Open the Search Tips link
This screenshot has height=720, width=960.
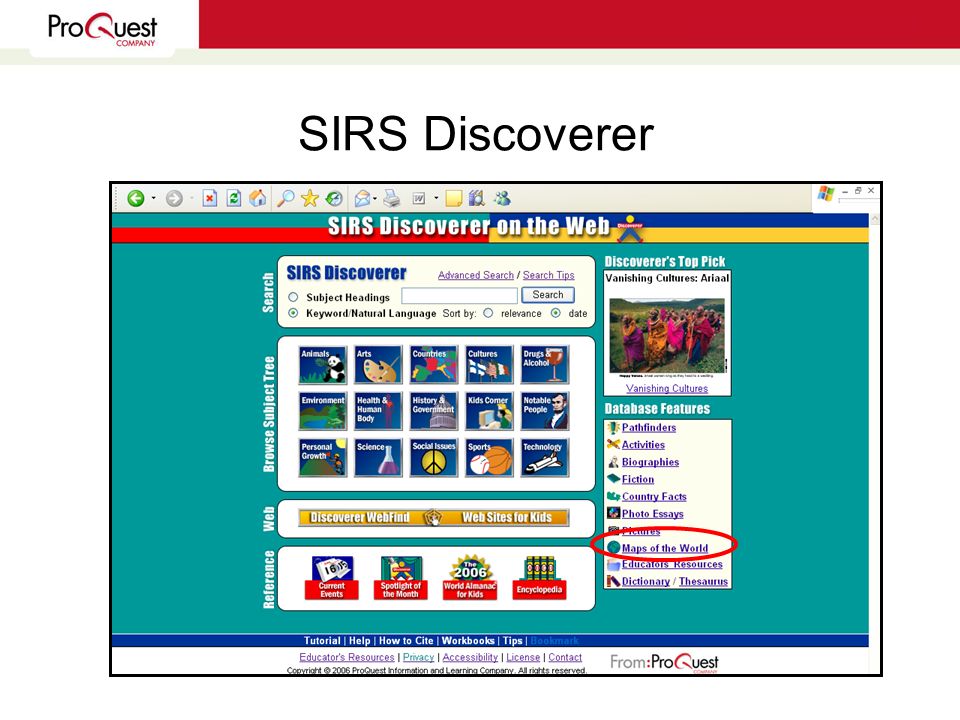coord(549,275)
